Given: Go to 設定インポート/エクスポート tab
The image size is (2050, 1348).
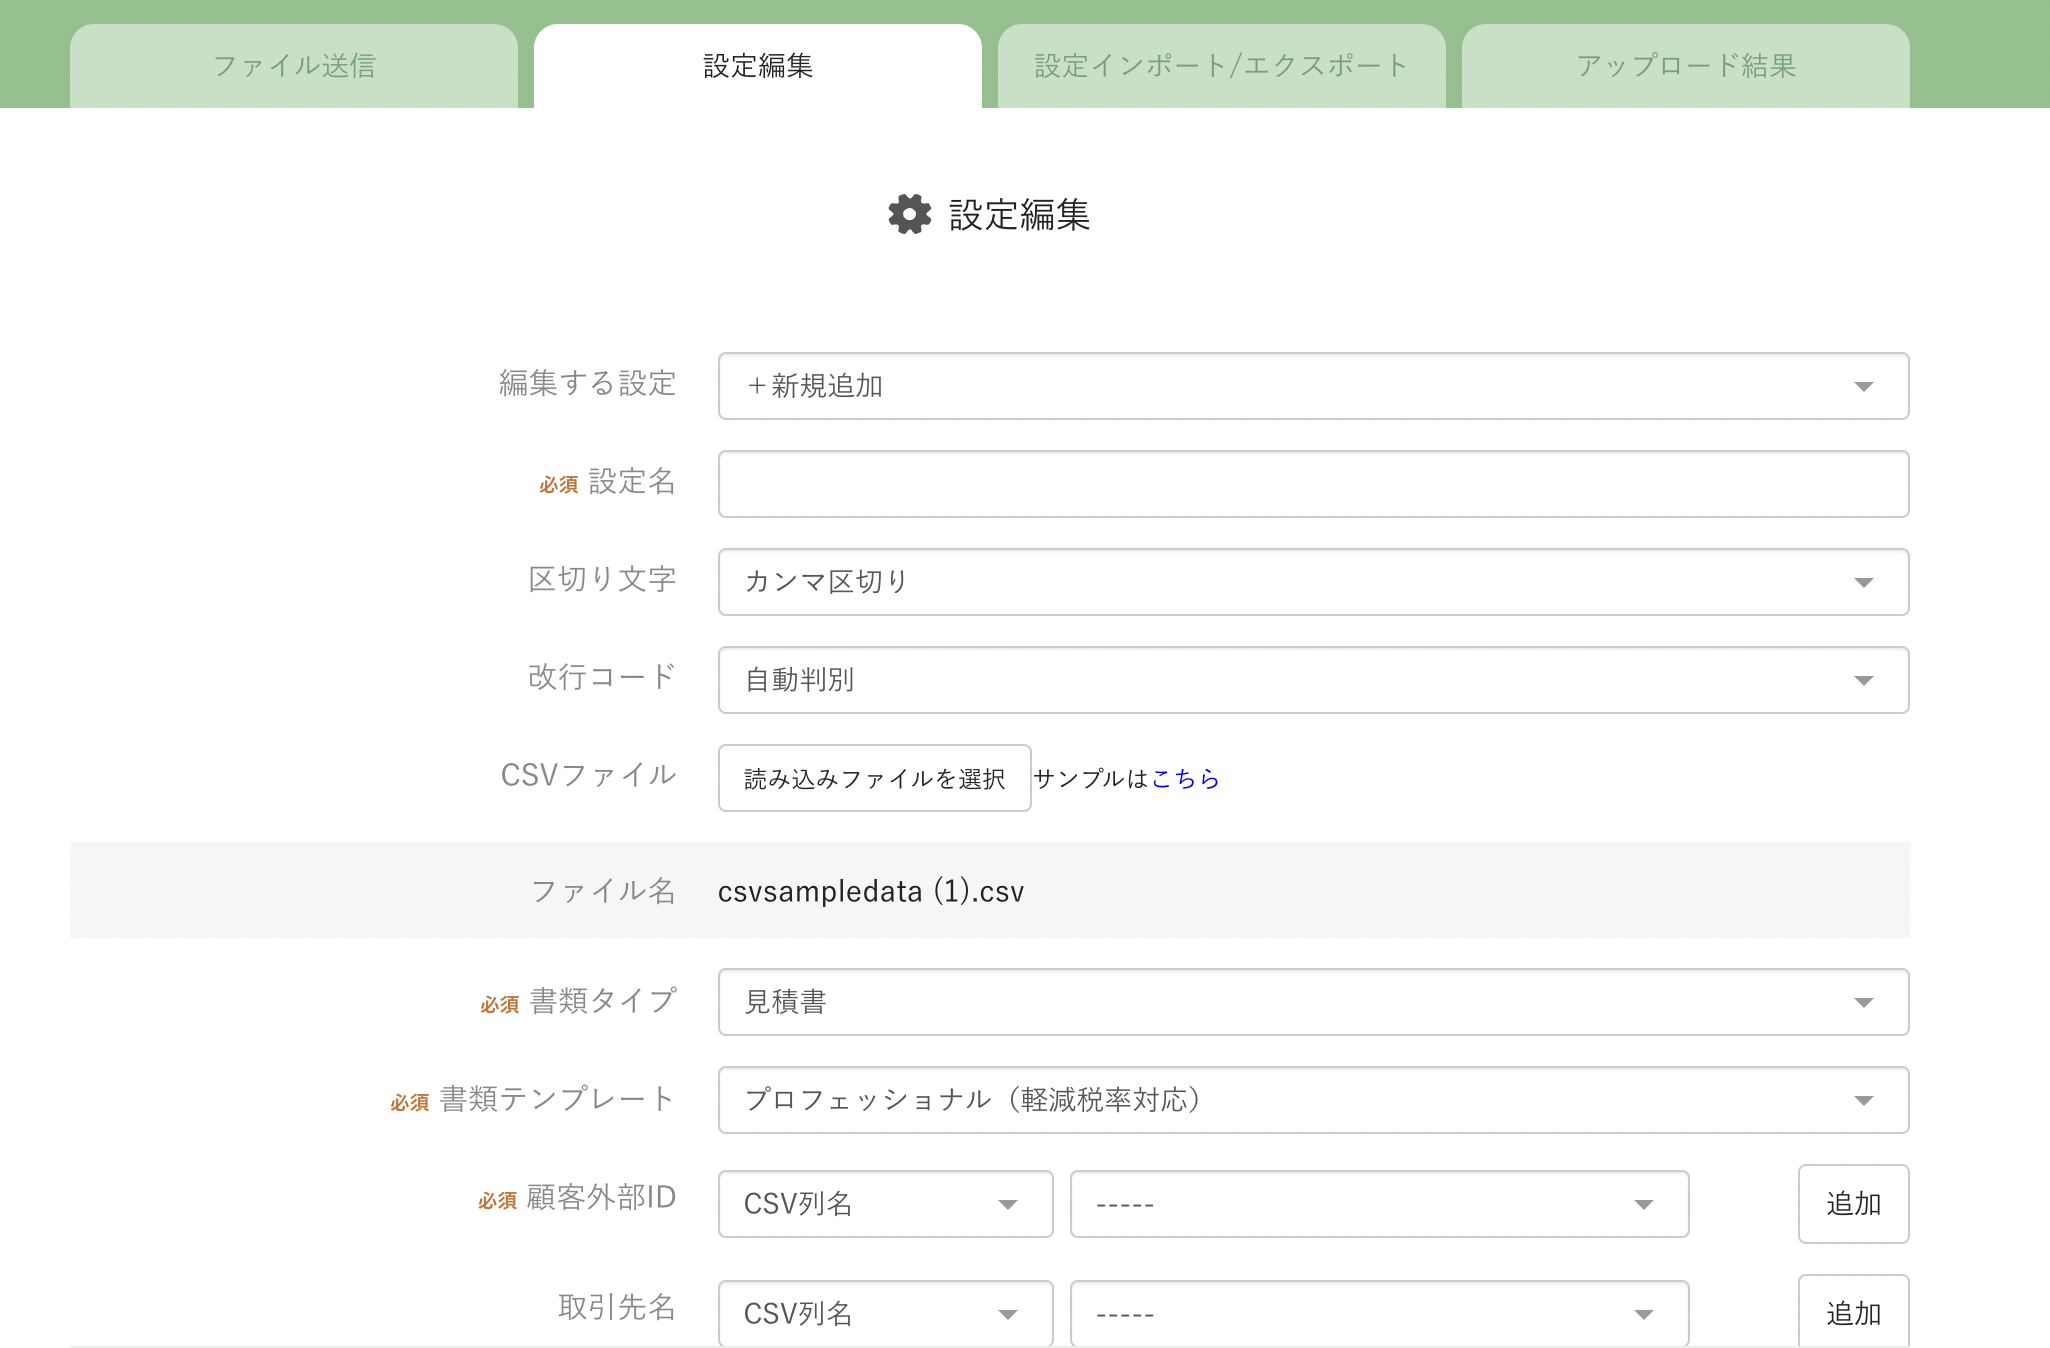Looking at the screenshot, I should tap(1221, 66).
